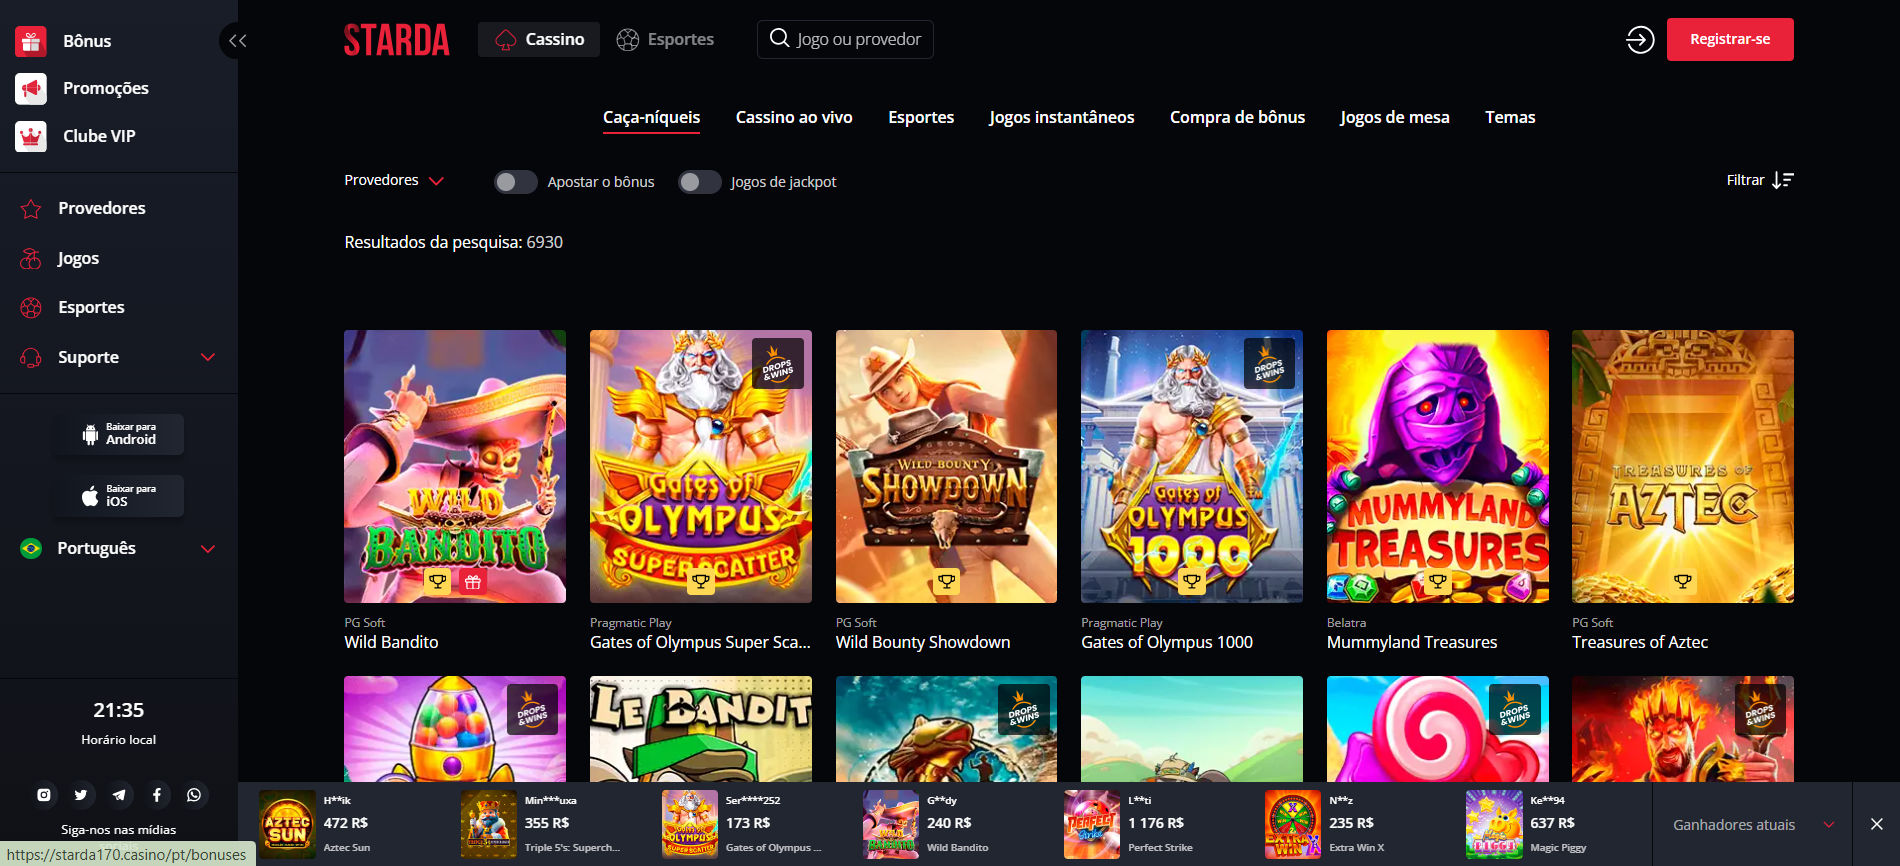Viewport: 1900px width, 866px height.
Task: Collapse the sidebar with double-arrow icon
Action: [x=237, y=41]
